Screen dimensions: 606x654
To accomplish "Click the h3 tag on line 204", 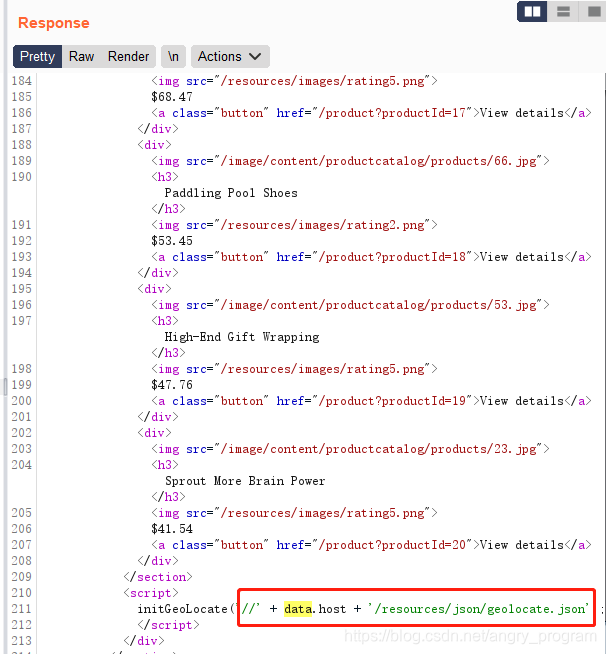I will [165, 465].
